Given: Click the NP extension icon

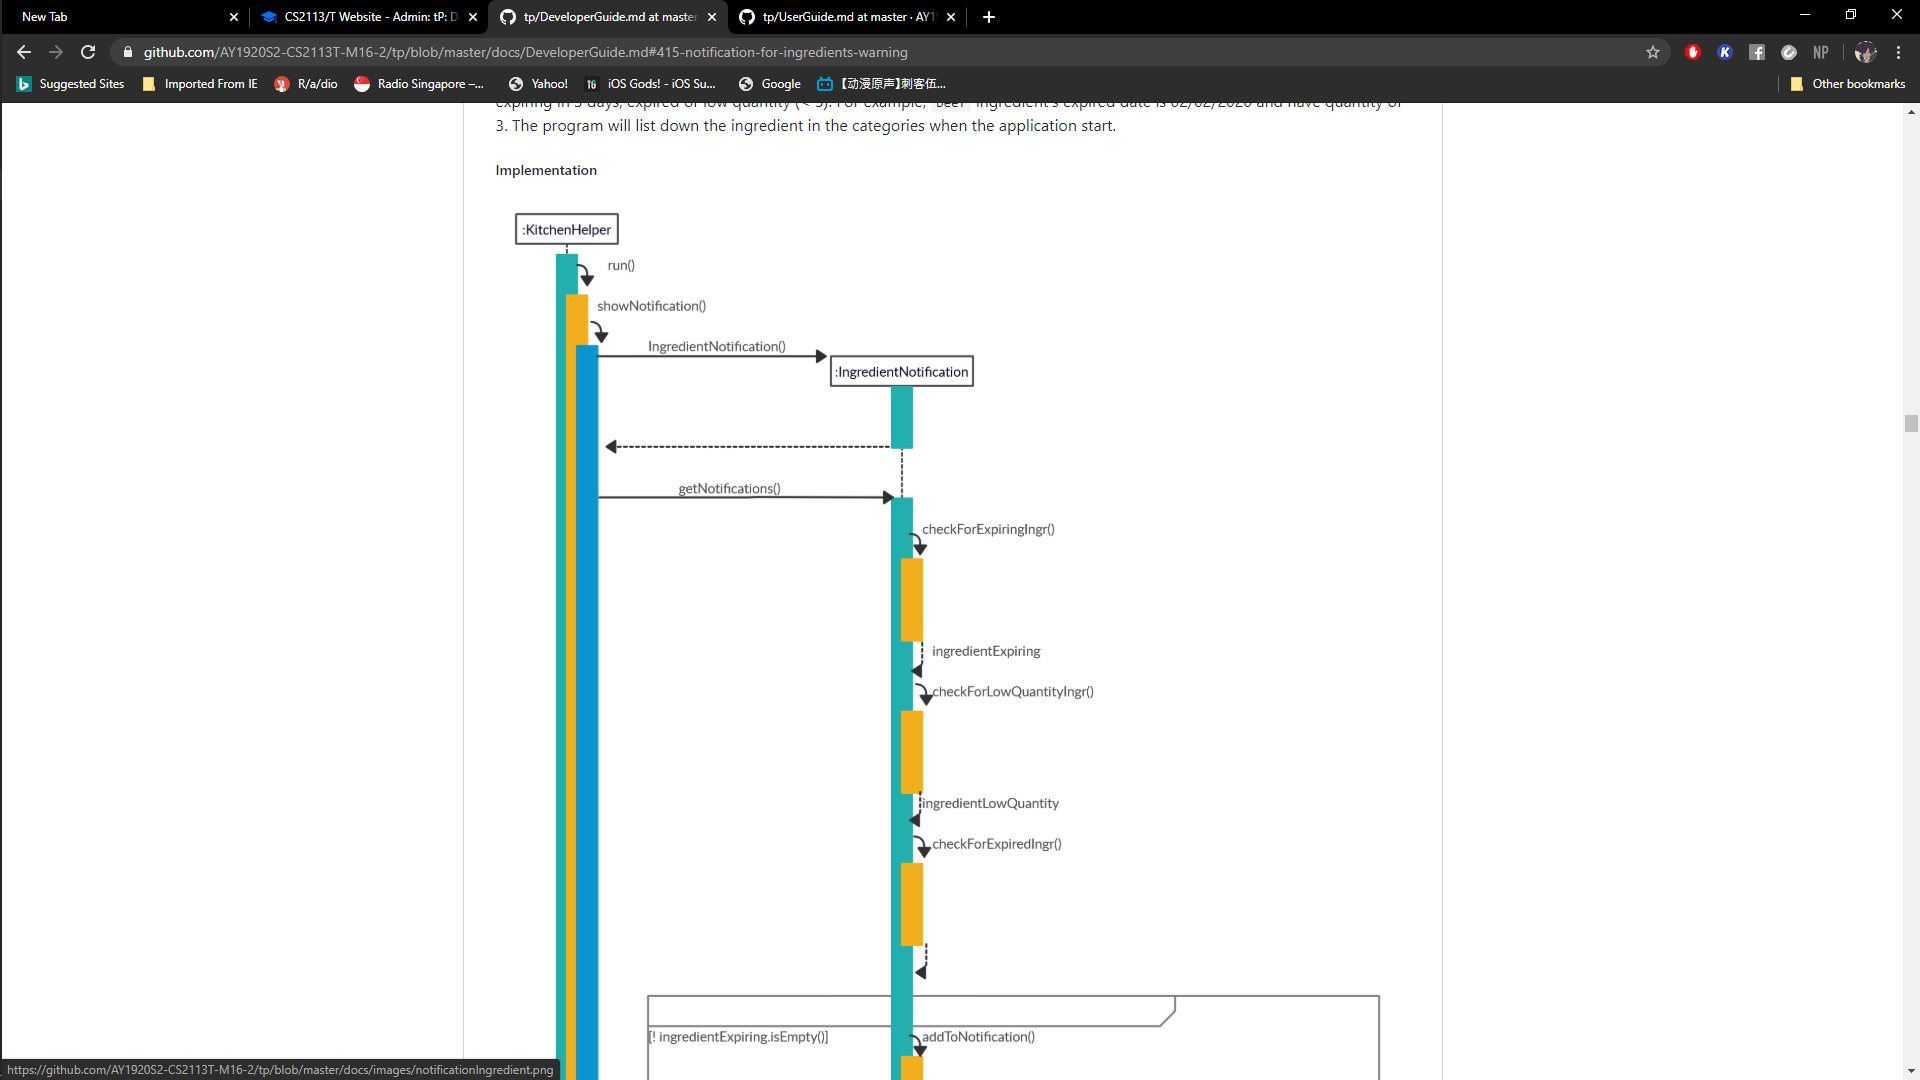Looking at the screenshot, I should tap(1821, 52).
